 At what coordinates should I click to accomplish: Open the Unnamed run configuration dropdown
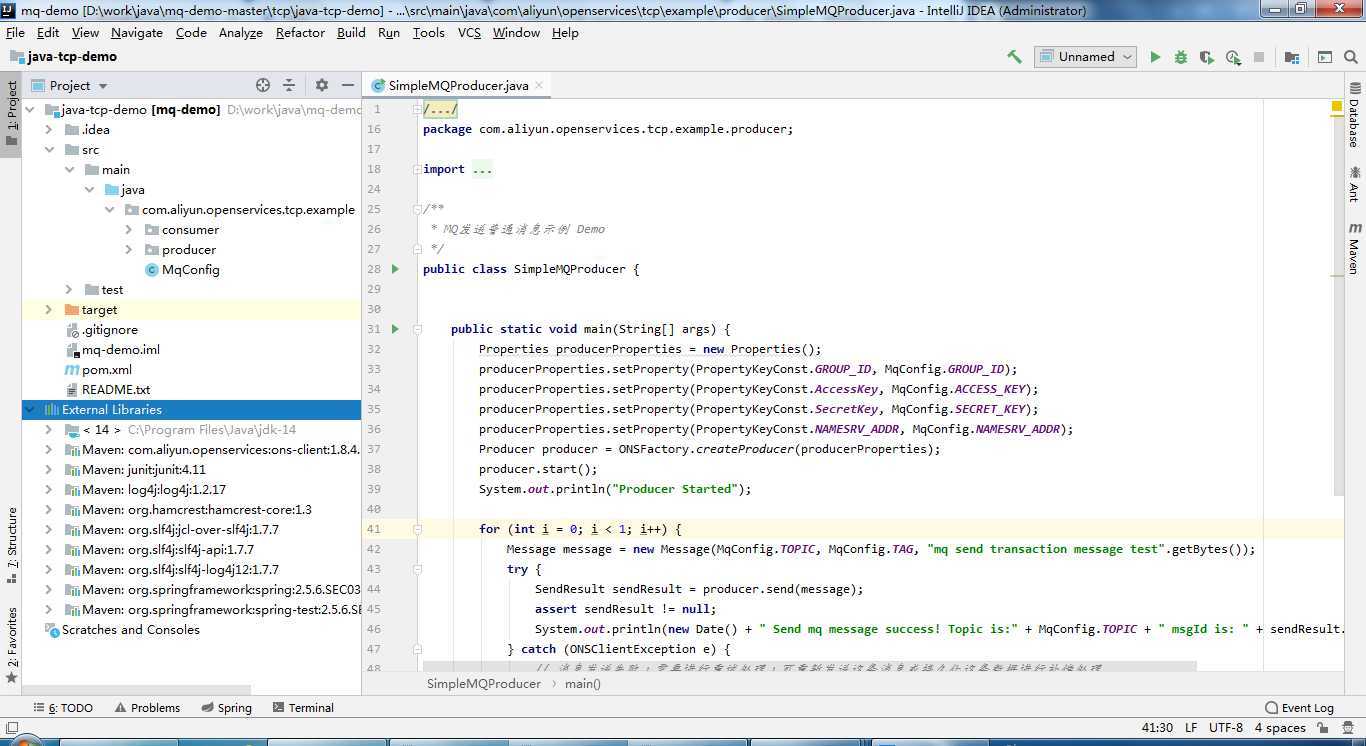click(1086, 57)
